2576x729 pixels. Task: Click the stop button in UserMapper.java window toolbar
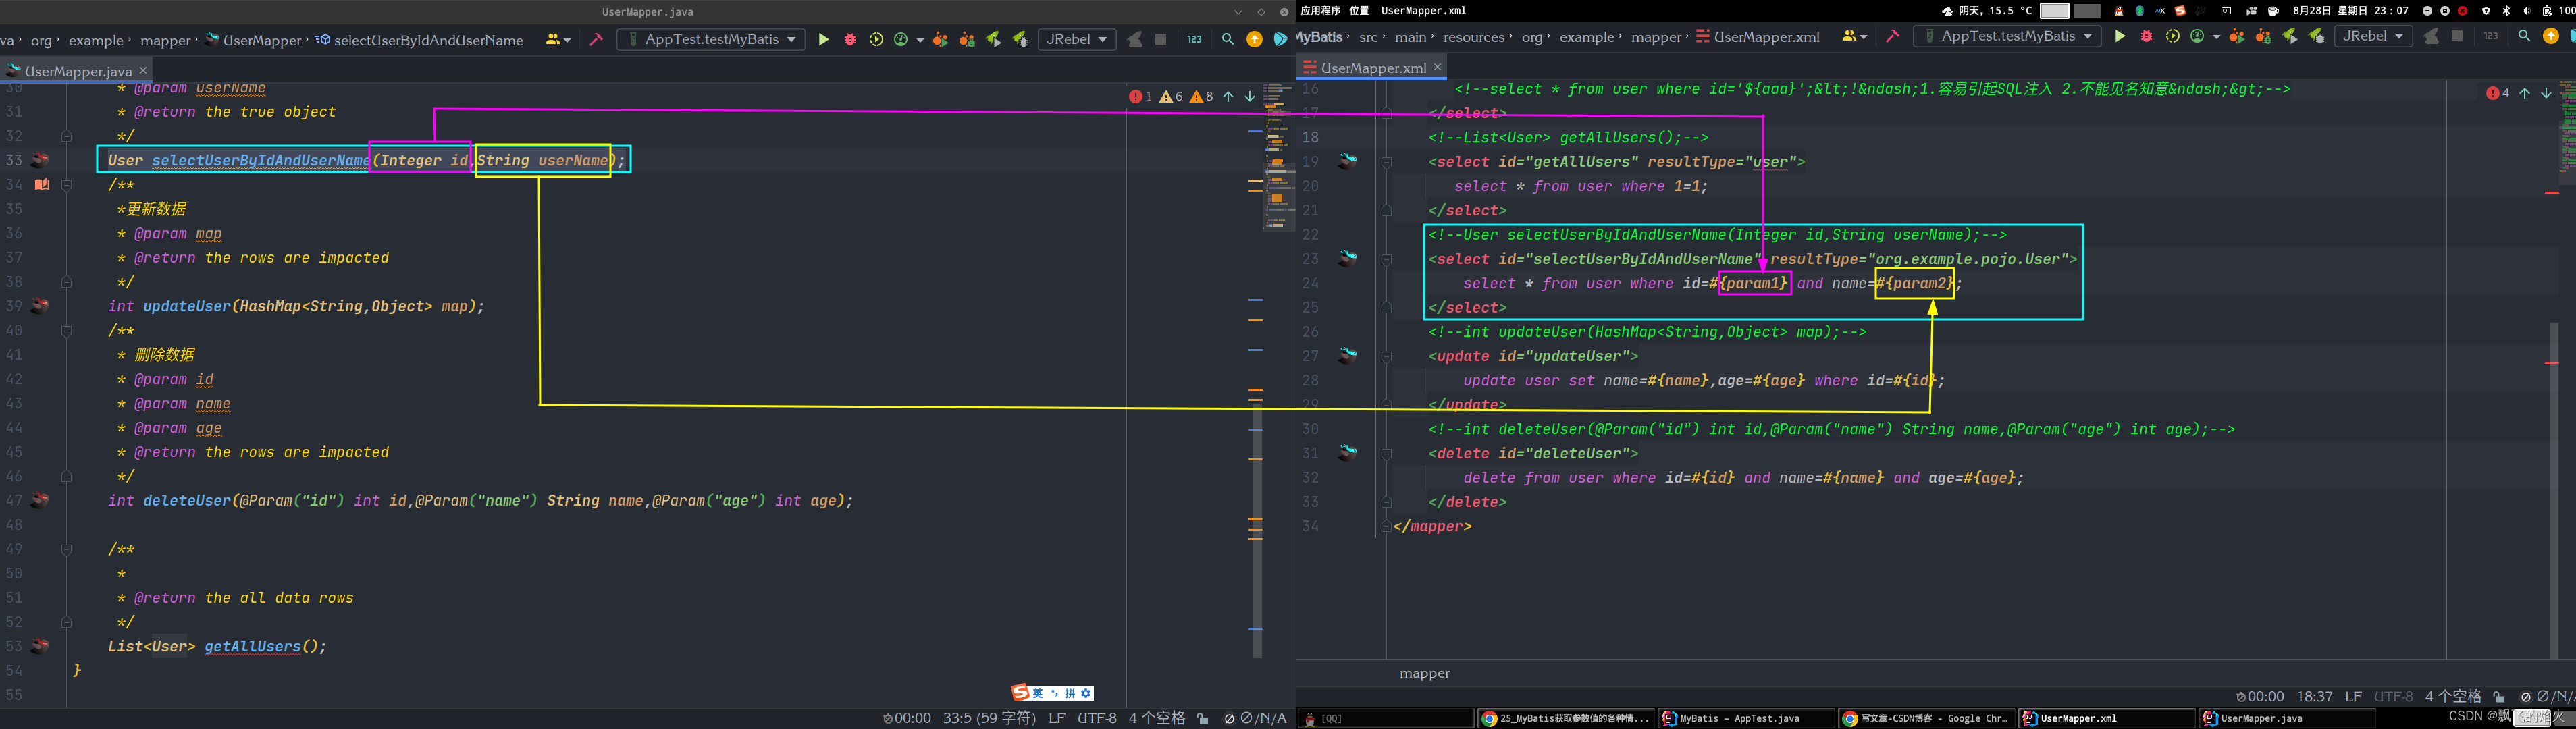[x=1161, y=40]
